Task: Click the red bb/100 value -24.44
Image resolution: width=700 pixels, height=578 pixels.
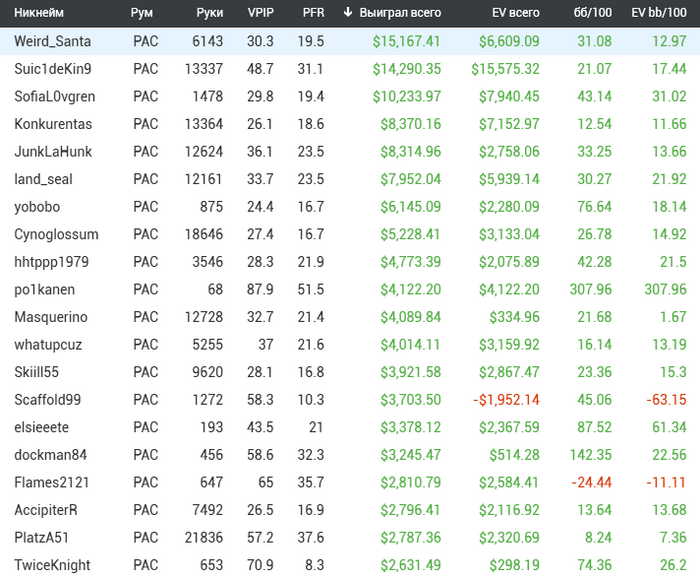Action: click(592, 483)
